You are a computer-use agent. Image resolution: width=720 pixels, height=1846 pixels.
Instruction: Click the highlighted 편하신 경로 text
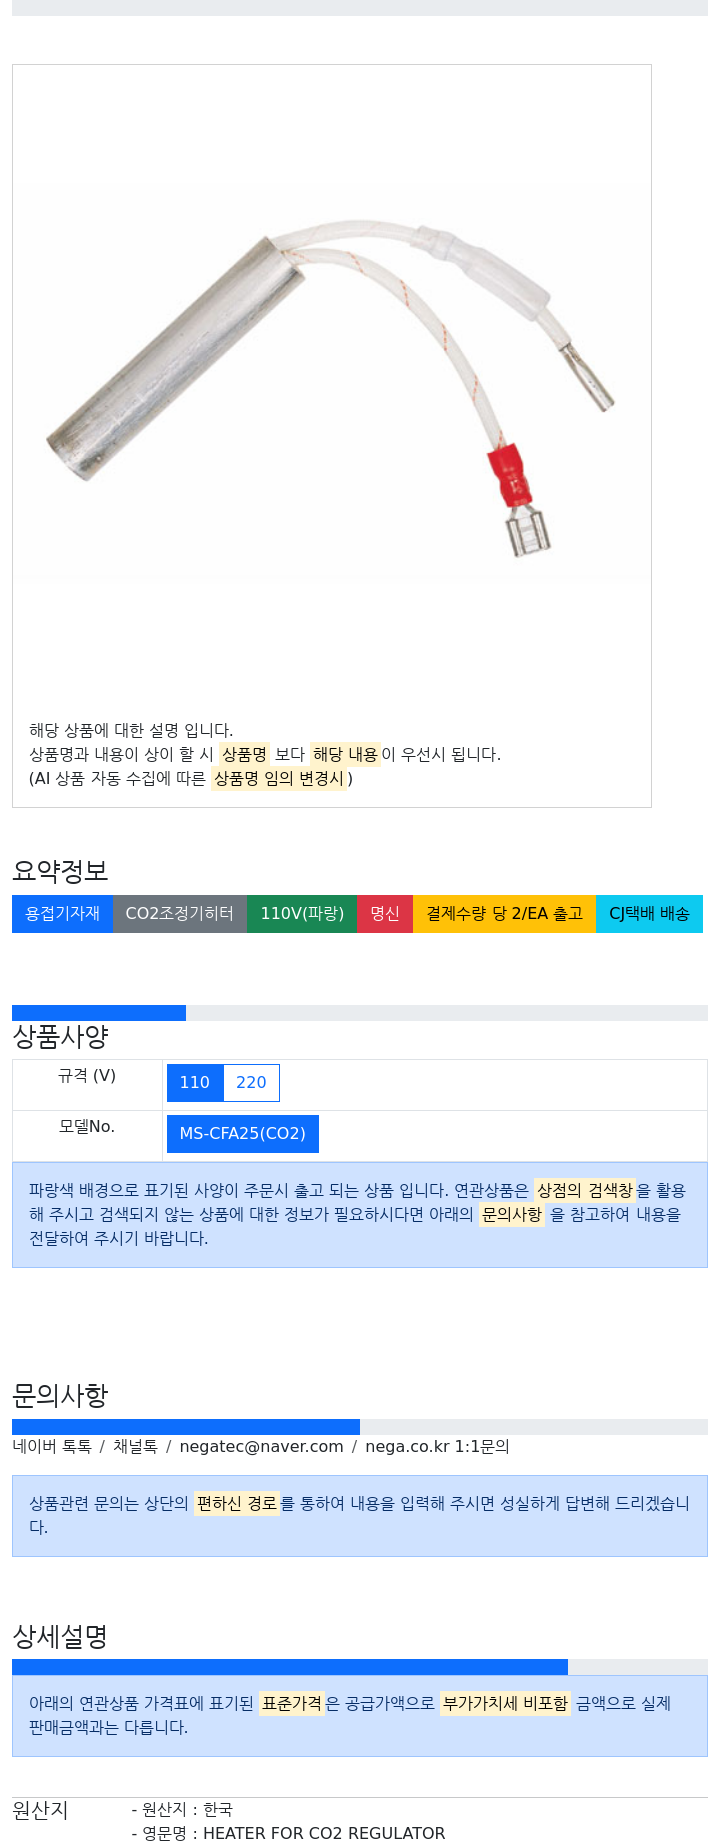coord(237,1504)
